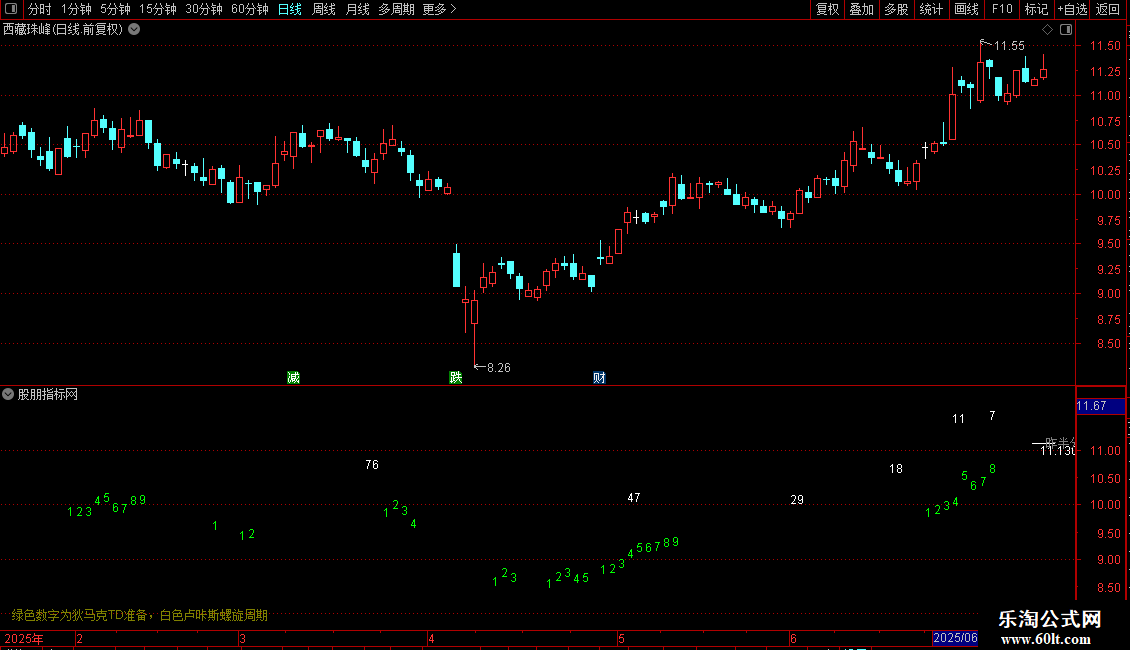Switch to 月线 monthly chart
This screenshot has height=650, width=1130.
pyautogui.click(x=357, y=9)
